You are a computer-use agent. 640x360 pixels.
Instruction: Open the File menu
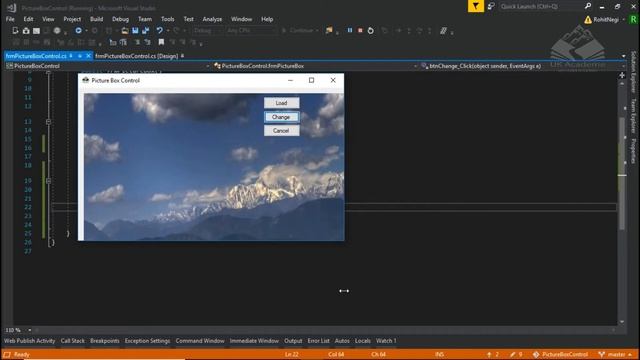pyautogui.click(x=10, y=19)
